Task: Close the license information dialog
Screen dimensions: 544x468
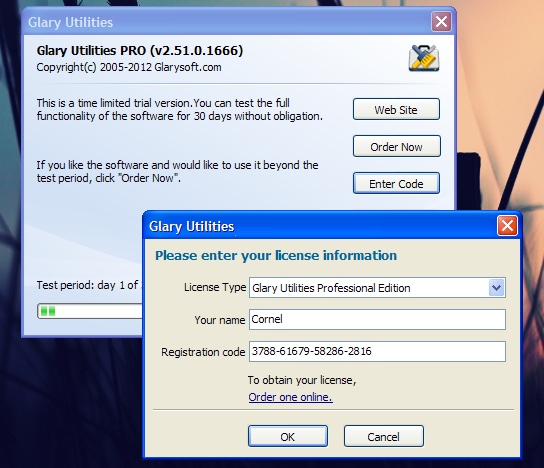Action: [507, 226]
